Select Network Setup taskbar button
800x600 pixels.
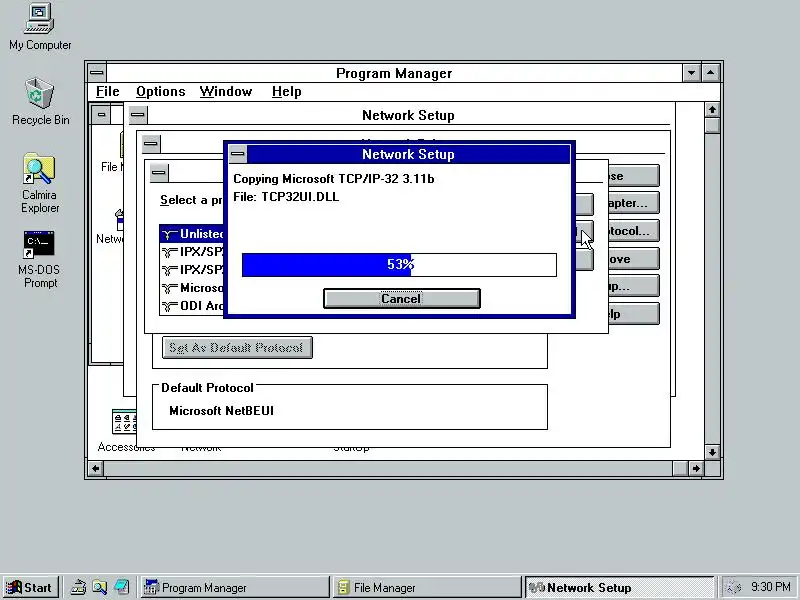(x=619, y=587)
